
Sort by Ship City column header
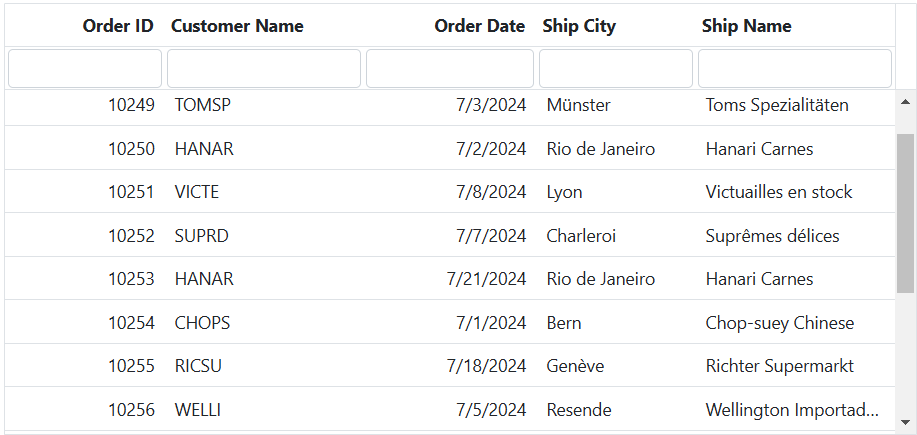tap(579, 26)
